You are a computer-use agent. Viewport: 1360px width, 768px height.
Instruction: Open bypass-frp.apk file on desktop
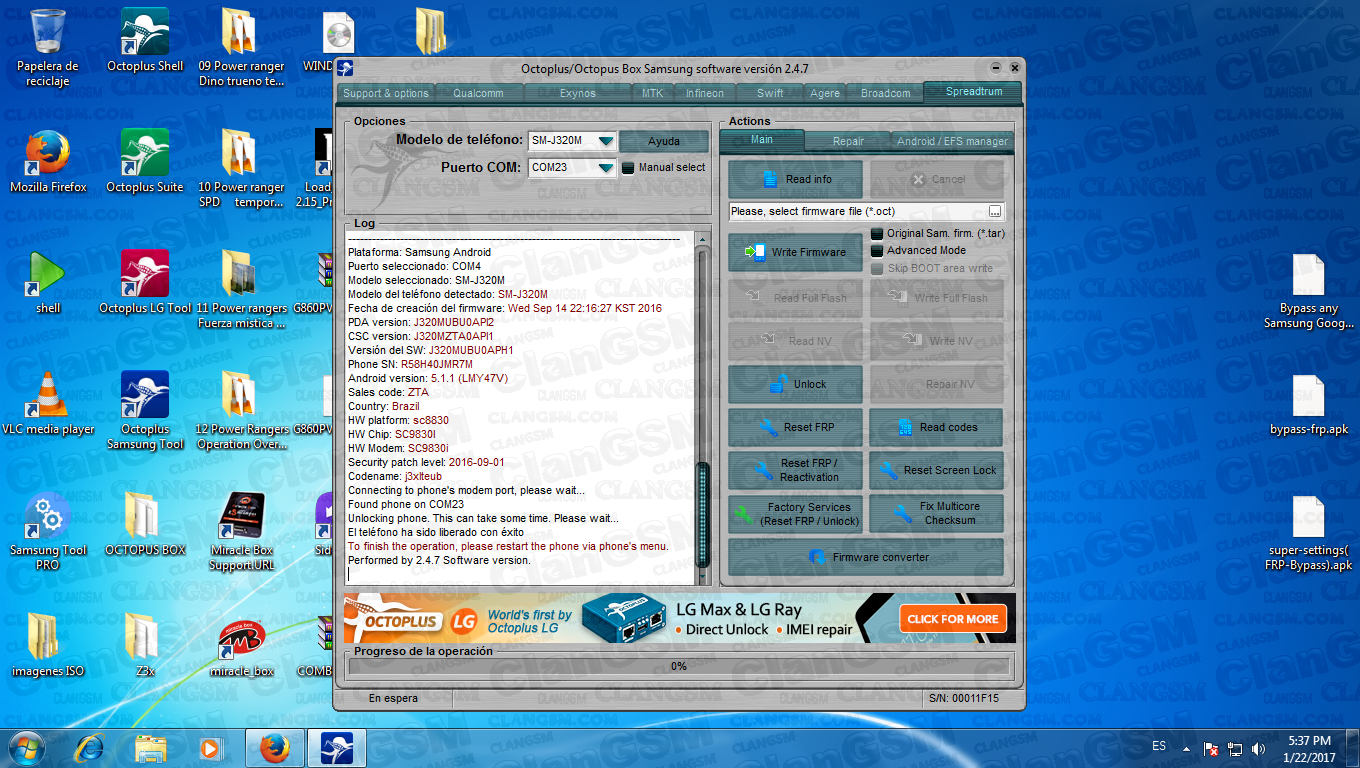click(x=1309, y=404)
